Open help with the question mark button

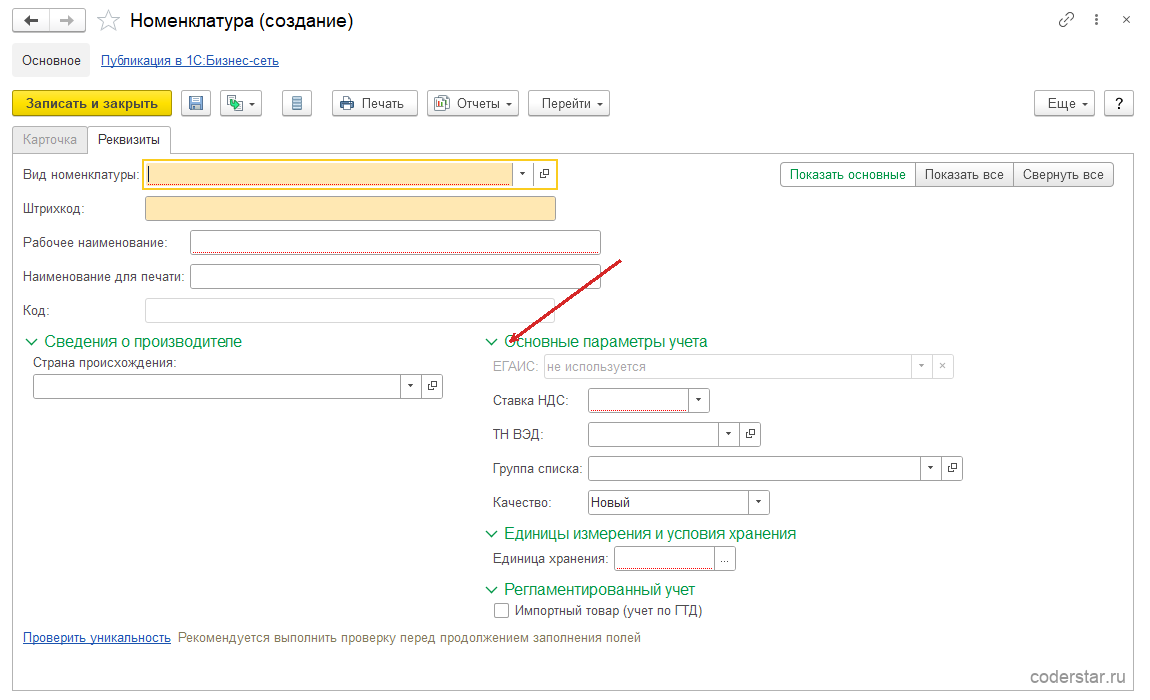pyautogui.click(x=1118, y=103)
